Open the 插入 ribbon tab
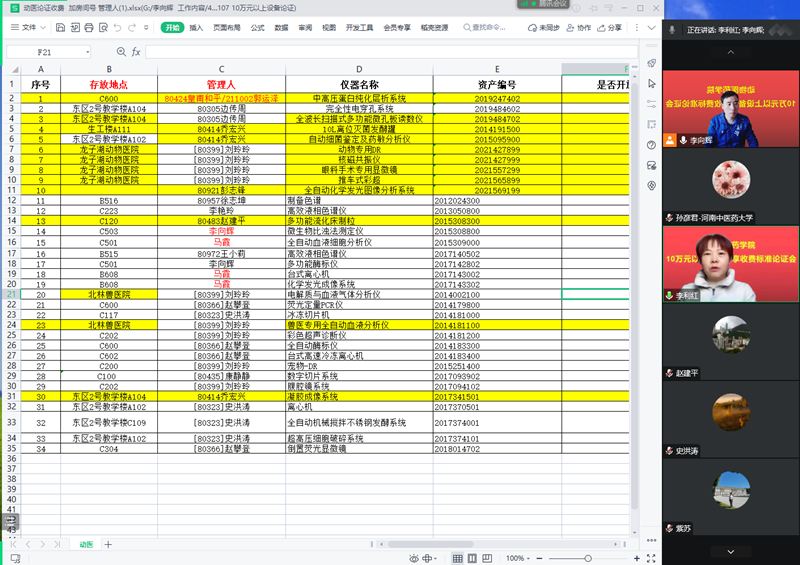This screenshot has height=565, width=800. 196,28
